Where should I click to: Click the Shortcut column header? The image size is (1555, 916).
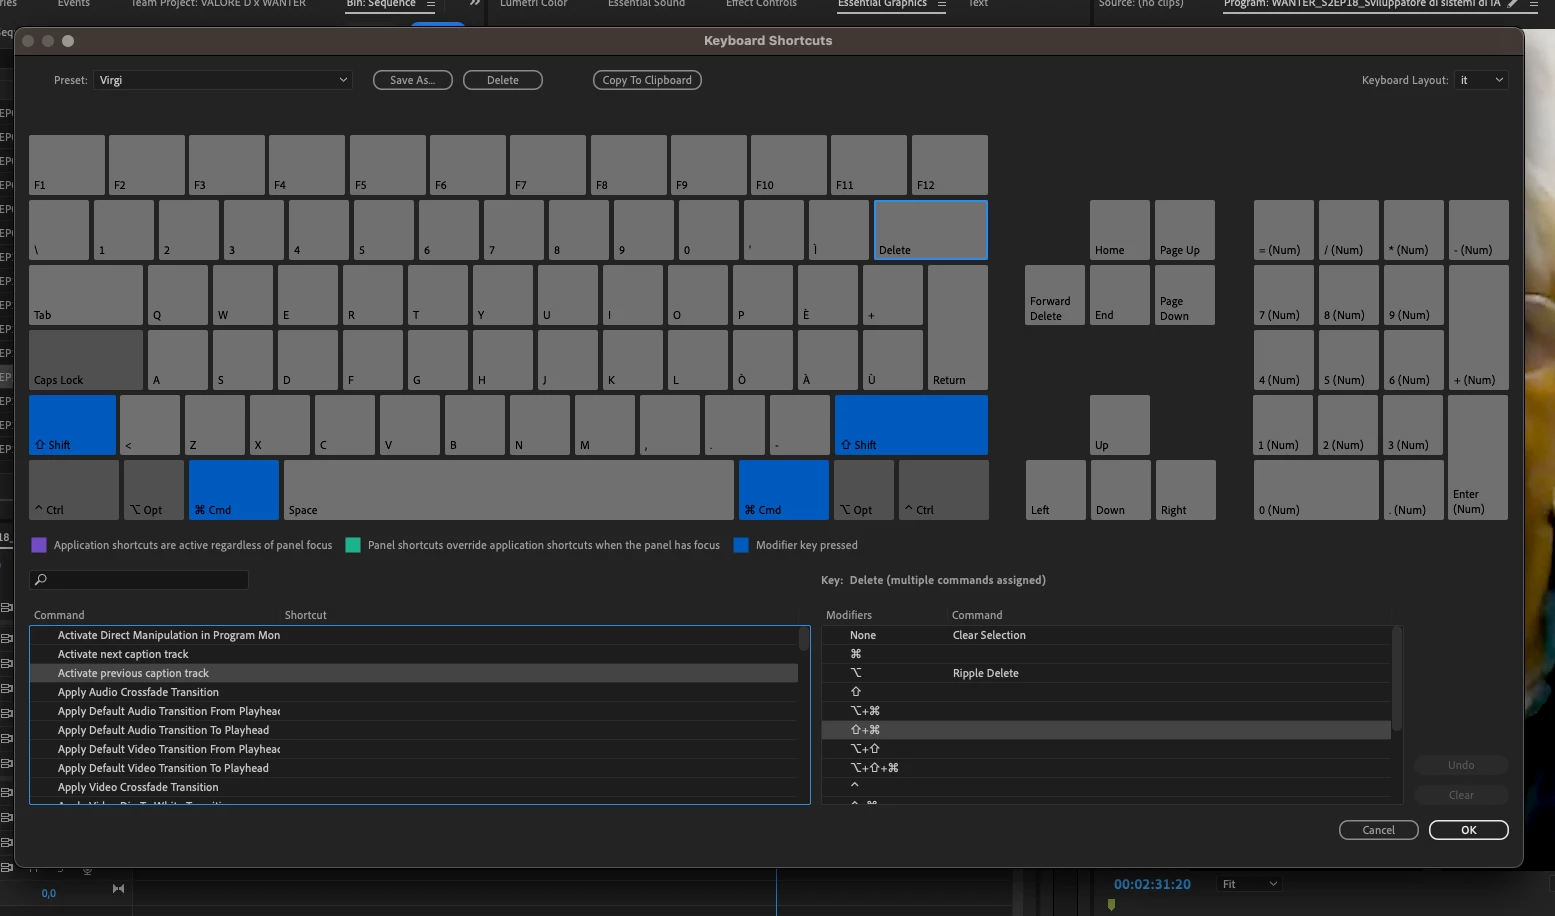[x=306, y=615]
